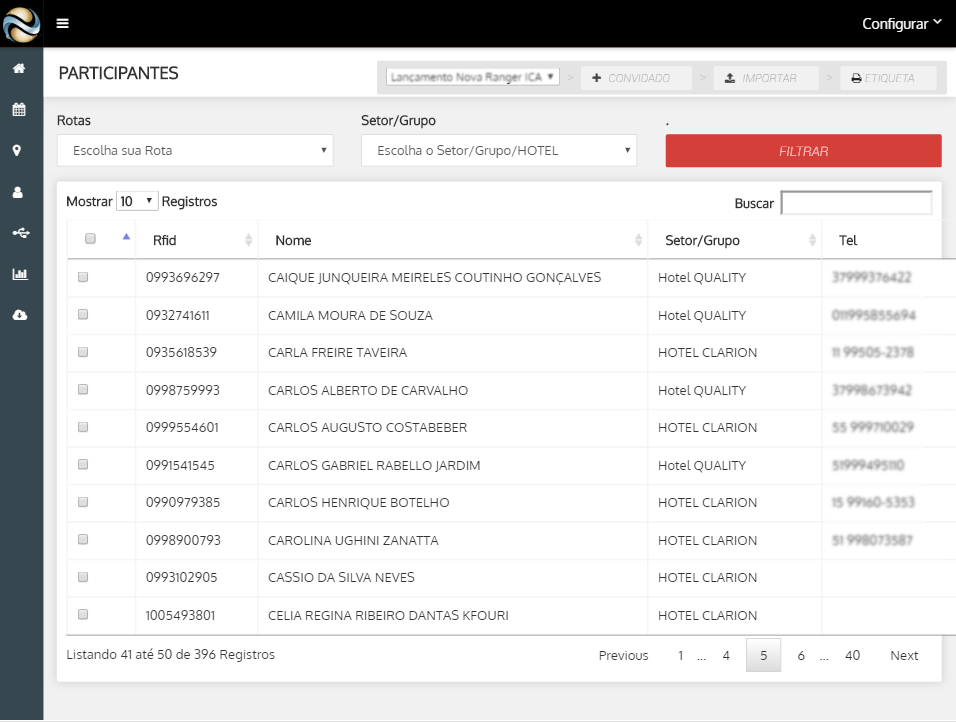Viewport: 956px width, 722px height.
Task: Tick the CARLOS ALBERTO DE CARVALHO checkbox
Action: pyautogui.click(x=83, y=389)
